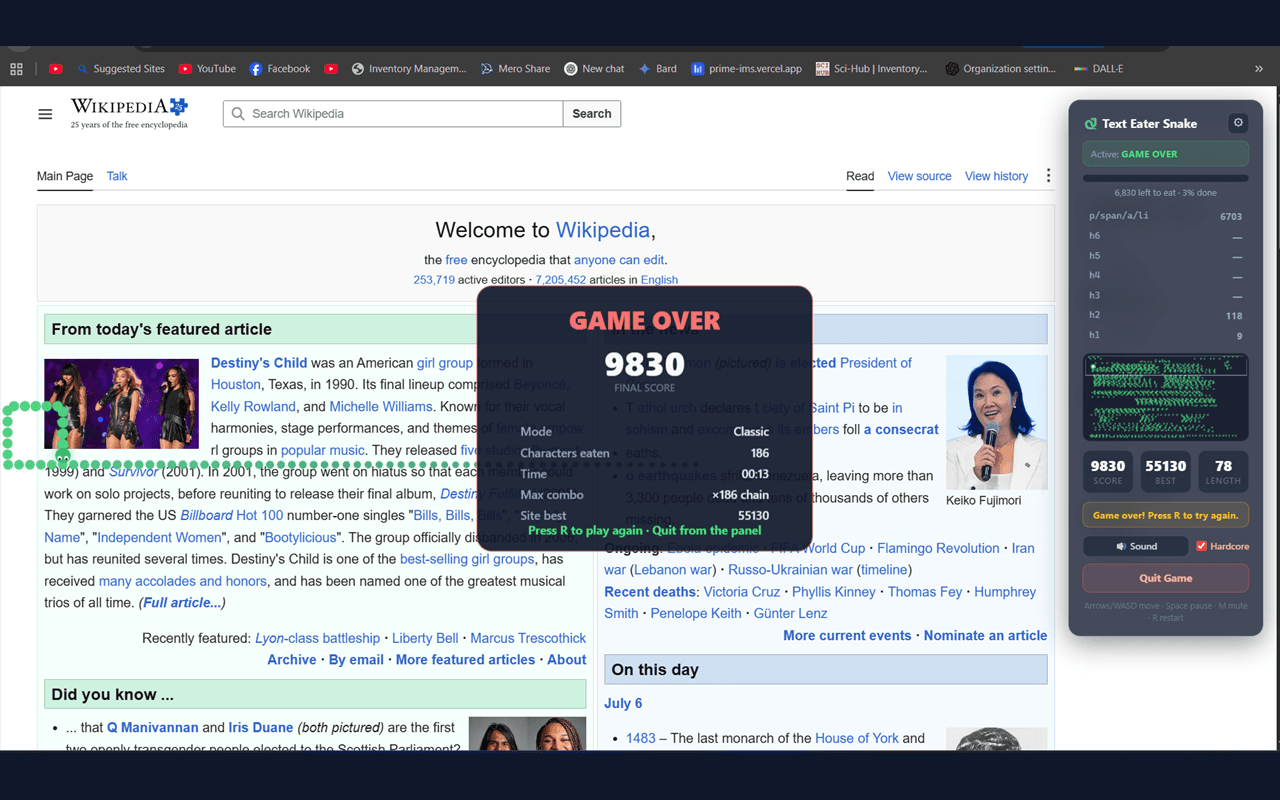Click the BEST score 55130 box
Image resolution: width=1280 pixels, height=800 pixels.
point(1165,471)
